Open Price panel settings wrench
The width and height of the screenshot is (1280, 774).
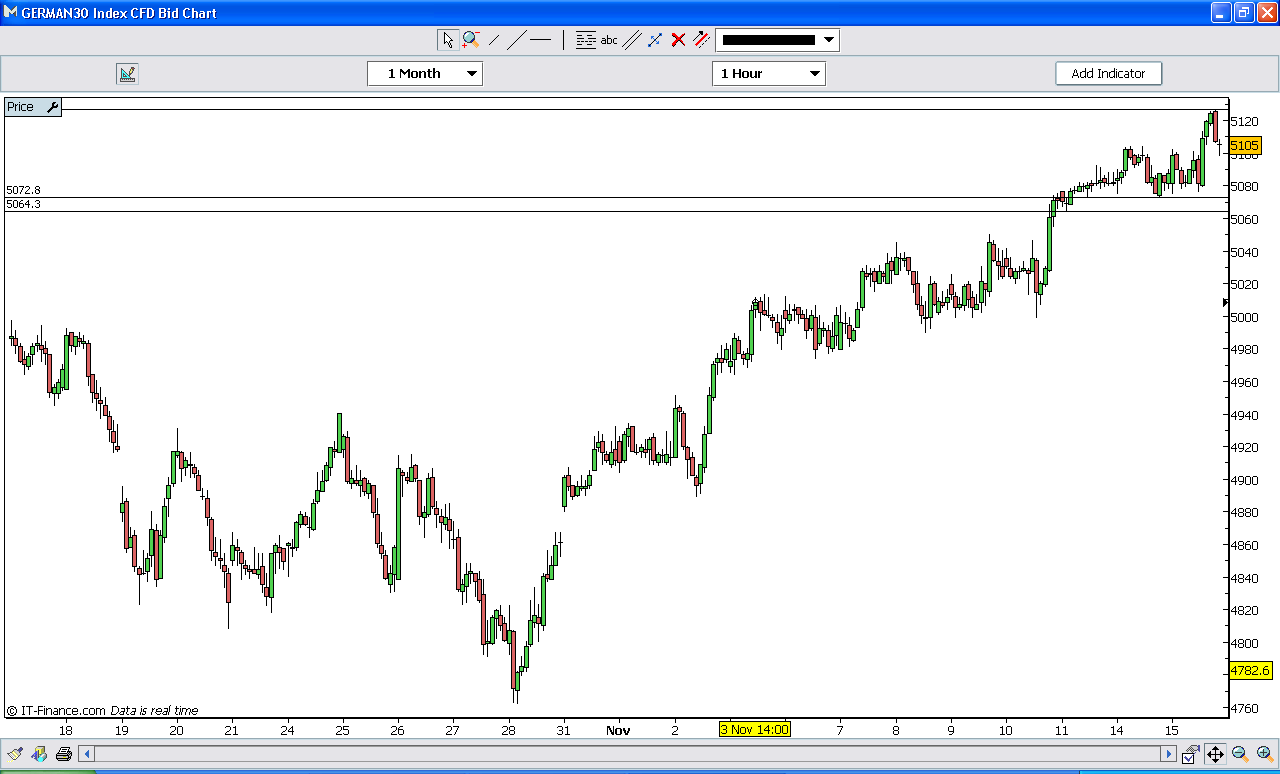pos(52,107)
